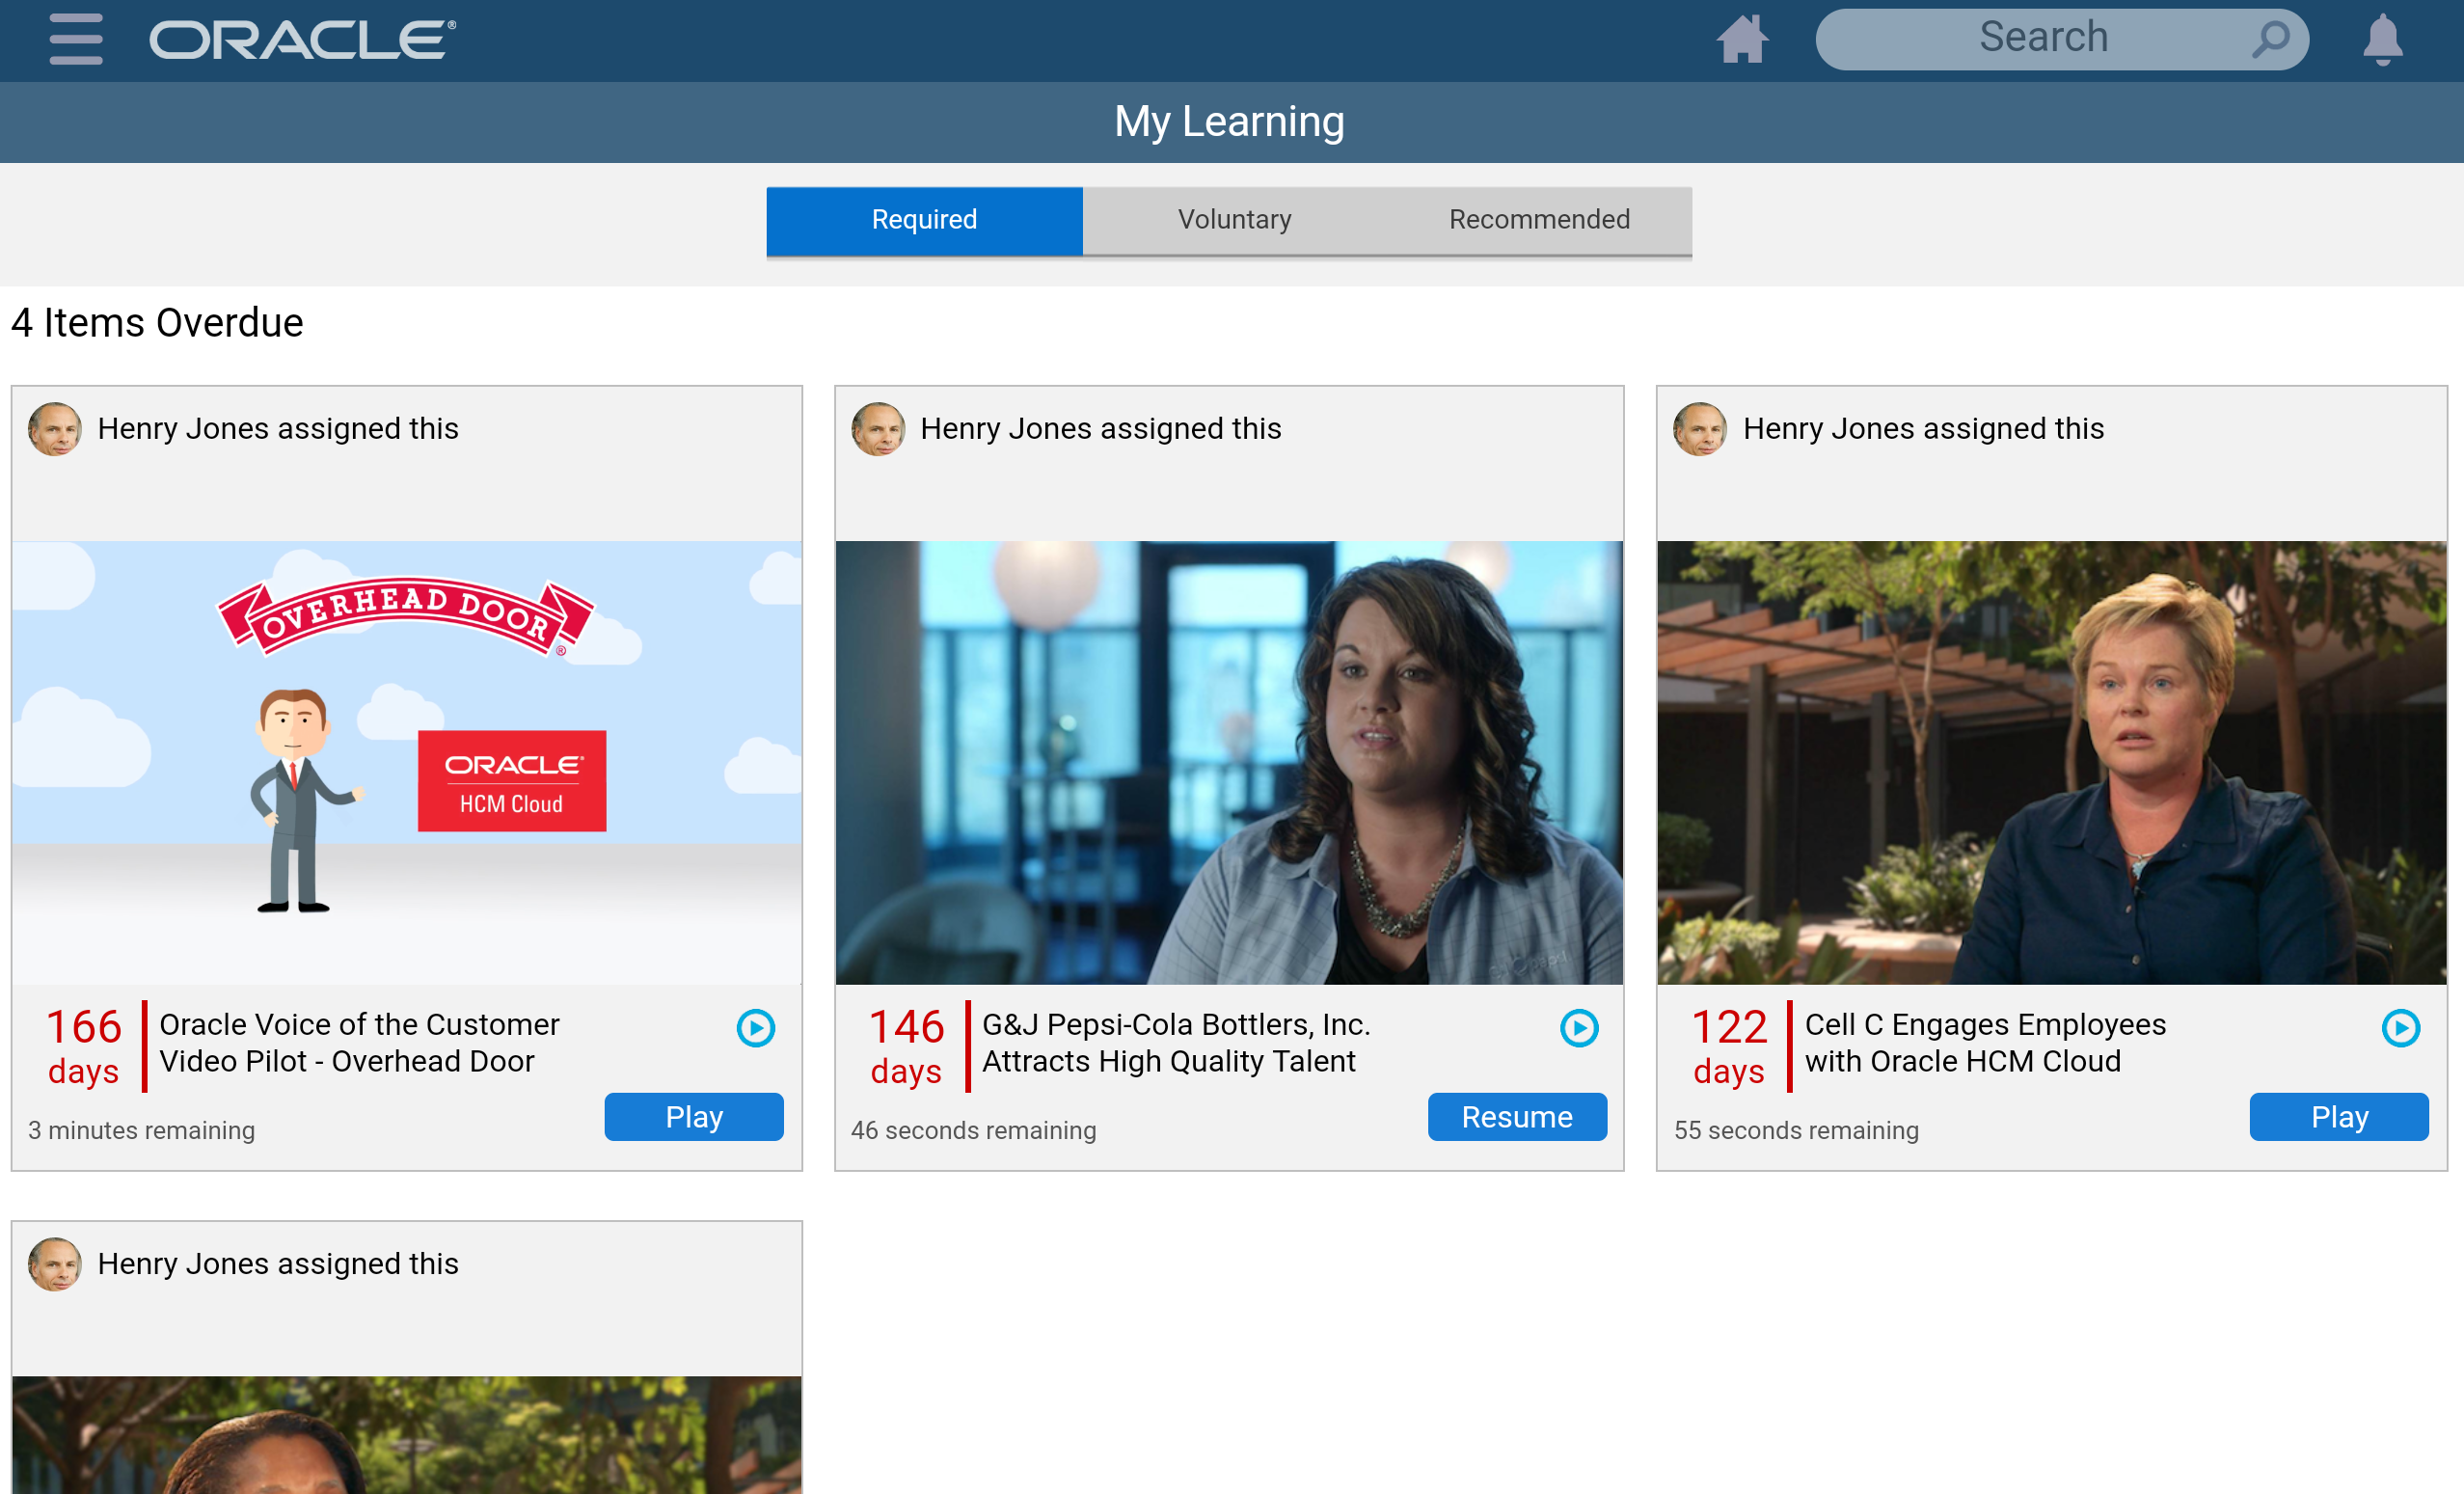
Task: Play the Cell C Engages Employees video
Action: click(x=2339, y=1117)
